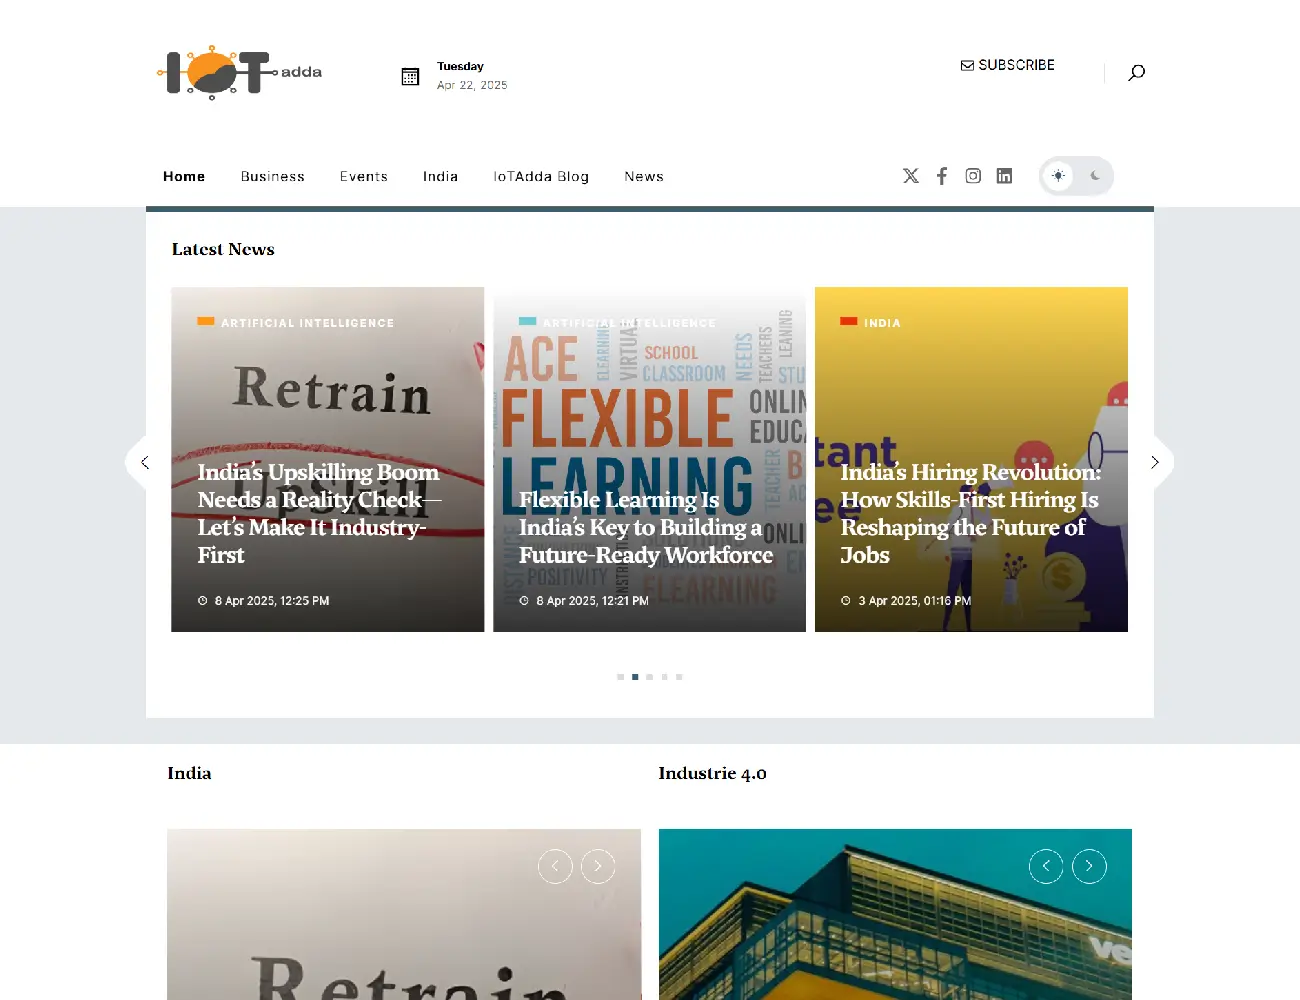Select second Latest News carousel dot
1300x1000 pixels.
point(635,677)
